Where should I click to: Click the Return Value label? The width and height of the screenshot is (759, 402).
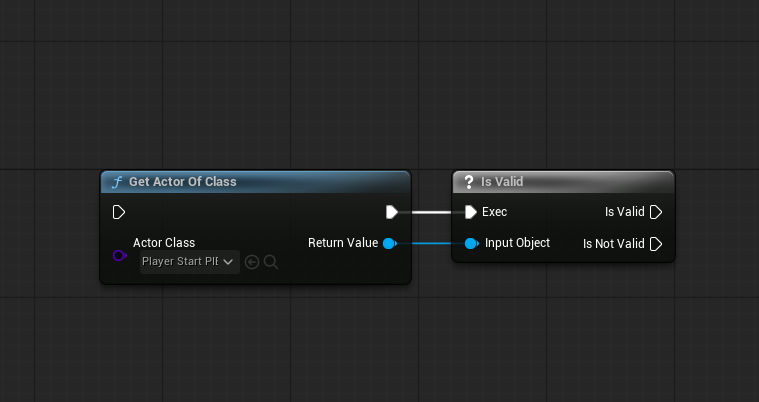point(343,243)
